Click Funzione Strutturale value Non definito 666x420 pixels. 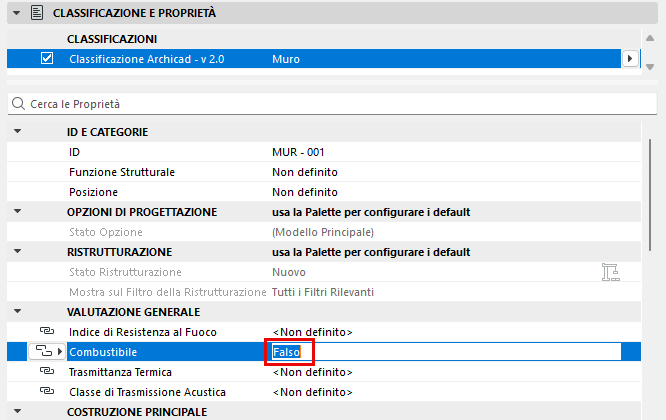[305, 172]
